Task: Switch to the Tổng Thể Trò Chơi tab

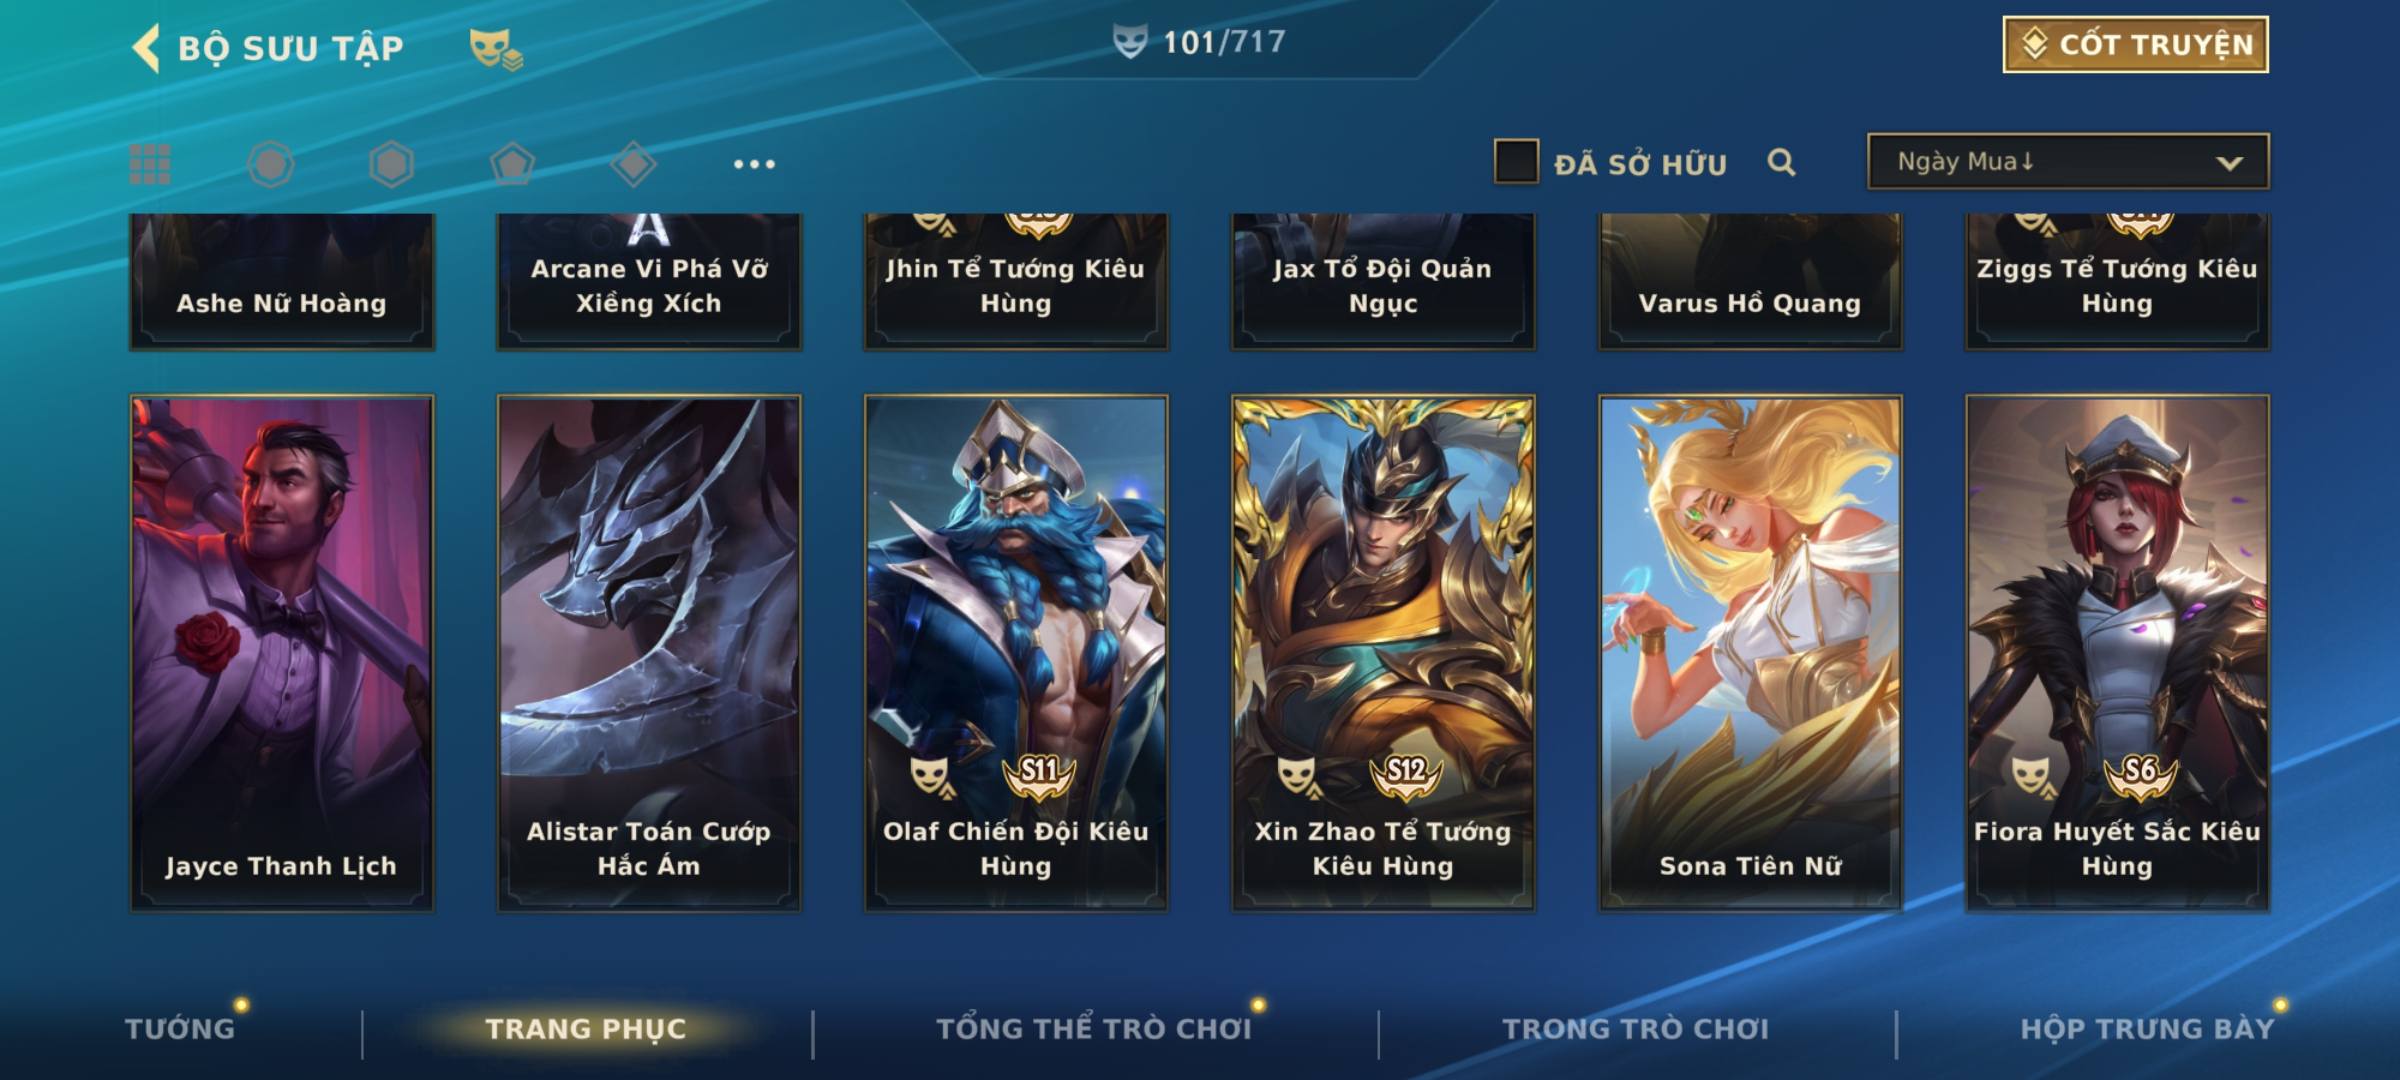Action: point(1093,1028)
